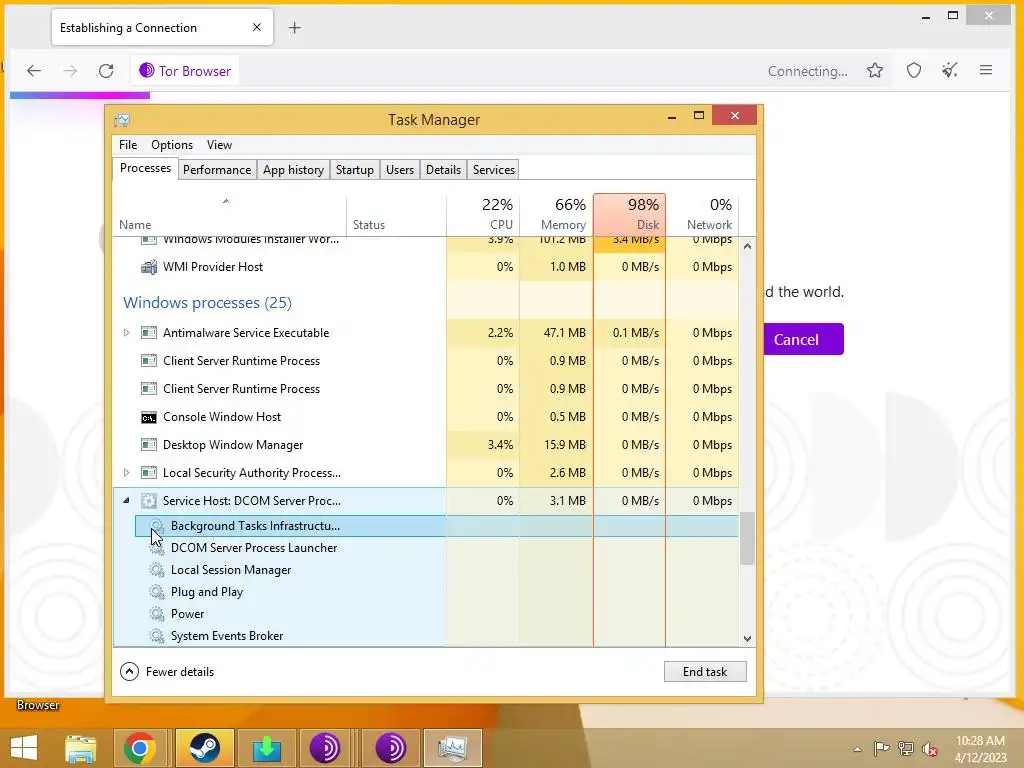This screenshot has height=768, width=1024.
Task: Show hidden tray icons arrow
Action: [x=857, y=749]
